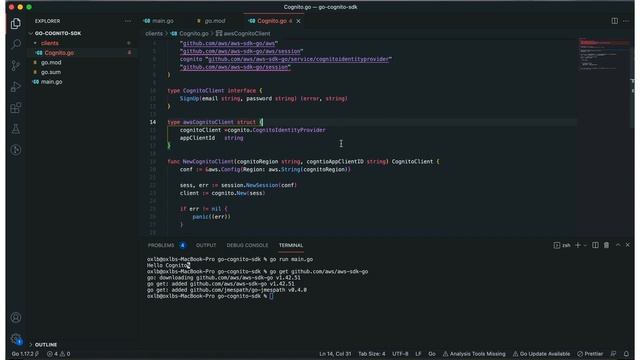Click NewCognitoClient function name in code
Screen dimensions: 640x360
click(x=208, y=161)
